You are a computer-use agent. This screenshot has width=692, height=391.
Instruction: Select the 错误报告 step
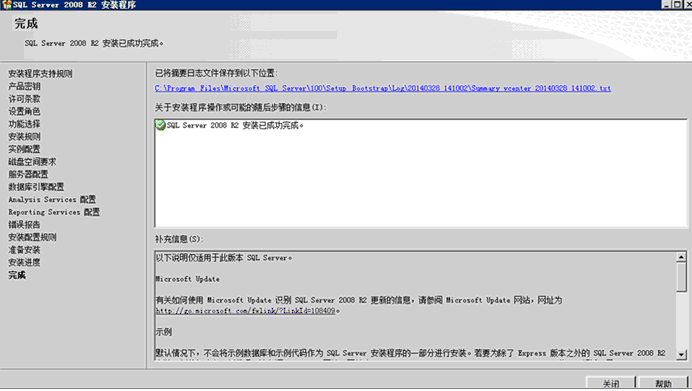tap(24, 225)
